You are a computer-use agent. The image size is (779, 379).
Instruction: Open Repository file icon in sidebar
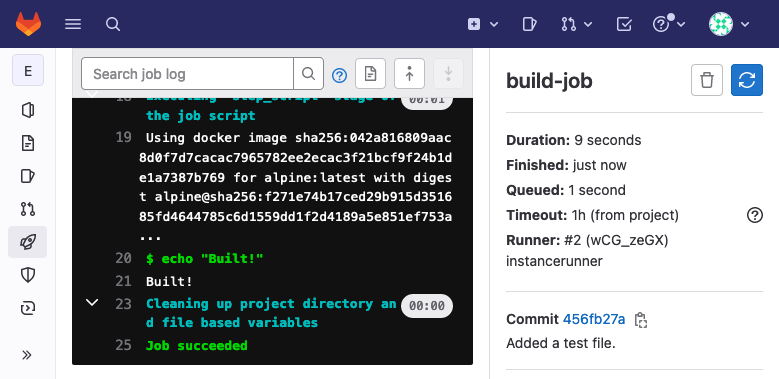28,144
